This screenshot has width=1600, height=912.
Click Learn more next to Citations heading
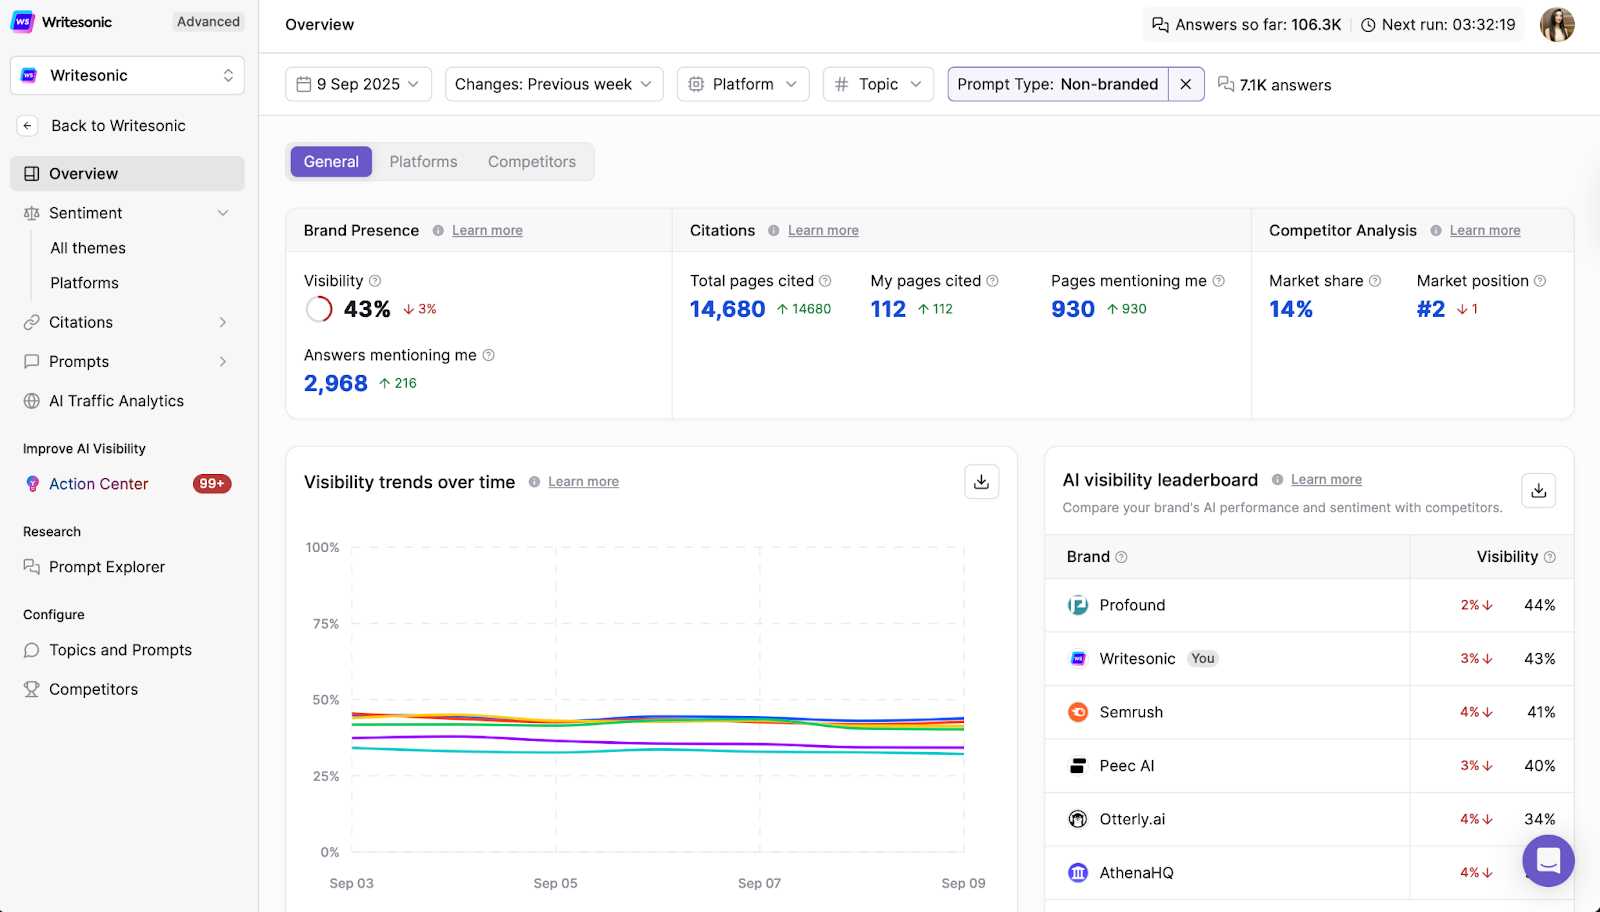(x=823, y=231)
